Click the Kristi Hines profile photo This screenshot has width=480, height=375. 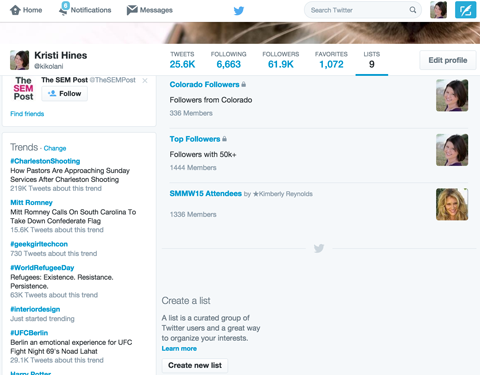coord(19,60)
